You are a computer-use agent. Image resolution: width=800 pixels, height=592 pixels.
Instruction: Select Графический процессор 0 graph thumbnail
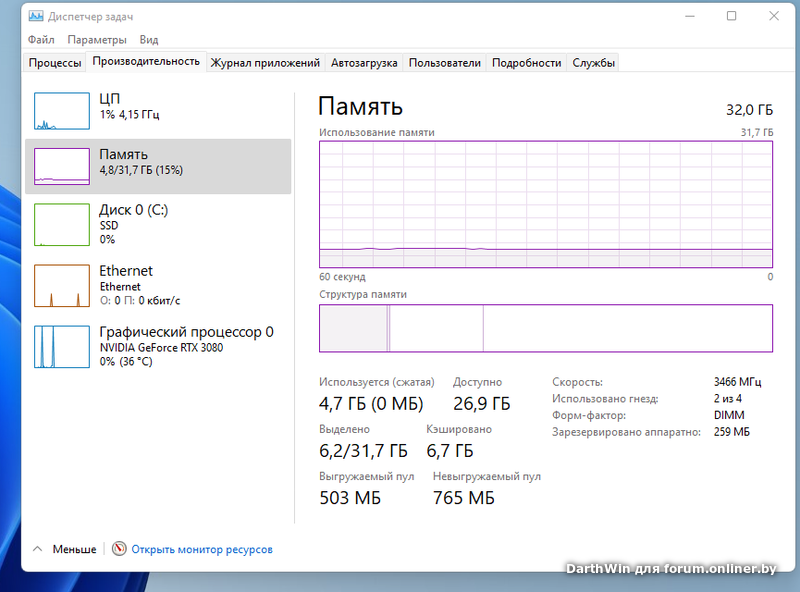coord(62,347)
